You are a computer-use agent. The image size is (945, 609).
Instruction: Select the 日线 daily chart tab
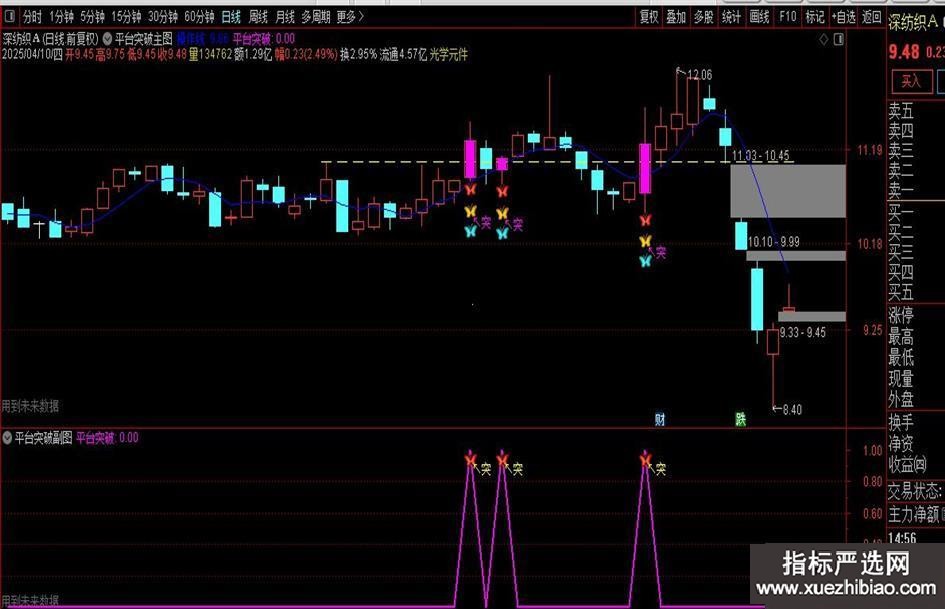pos(231,17)
